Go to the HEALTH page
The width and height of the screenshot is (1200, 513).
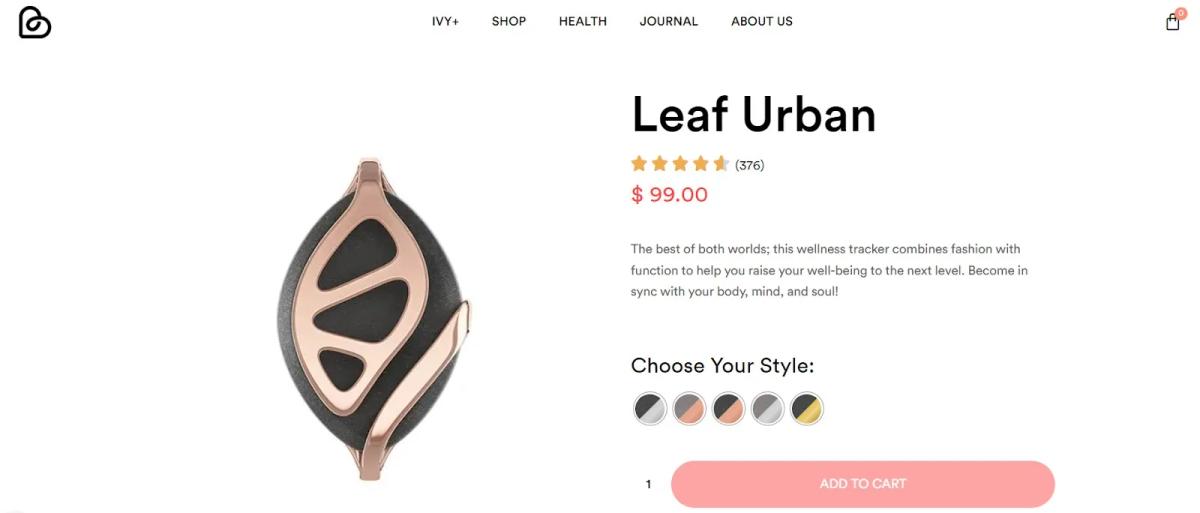(583, 21)
